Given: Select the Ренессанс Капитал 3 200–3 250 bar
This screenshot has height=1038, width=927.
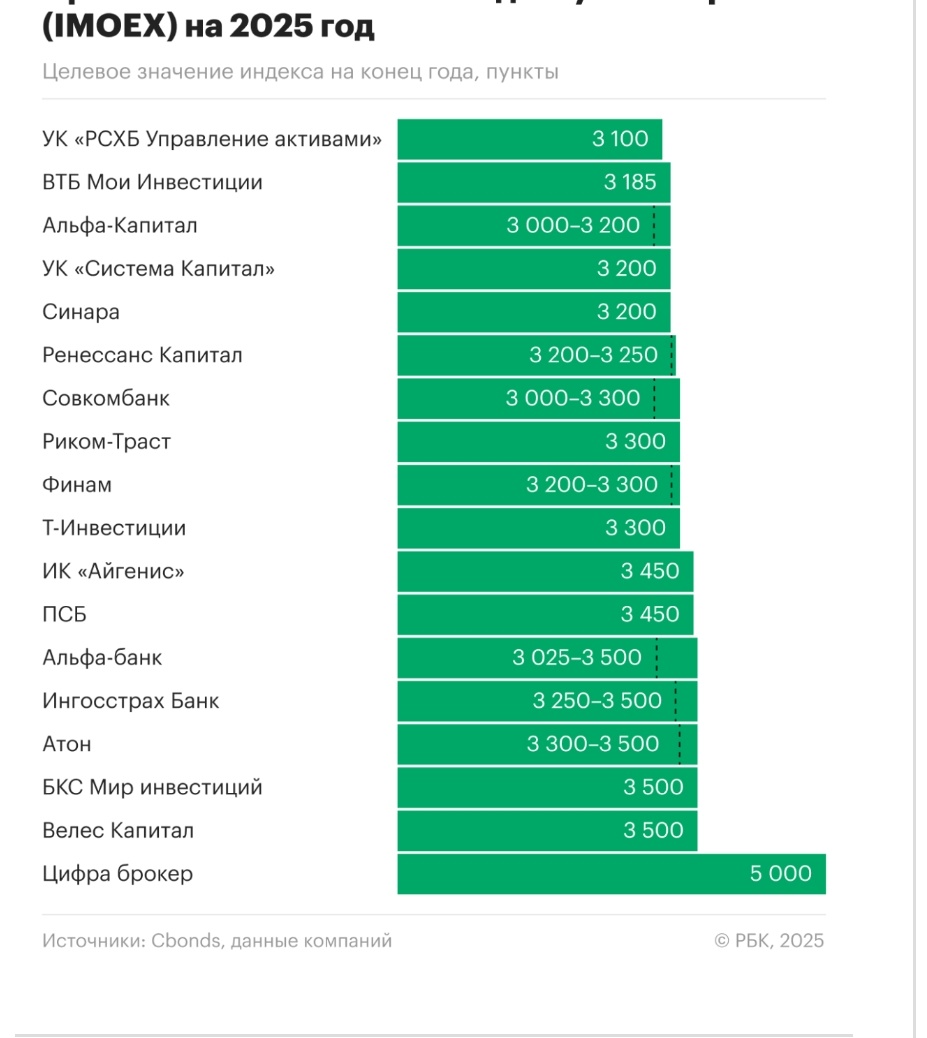Looking at the screenshot, I should coord(536,355).
